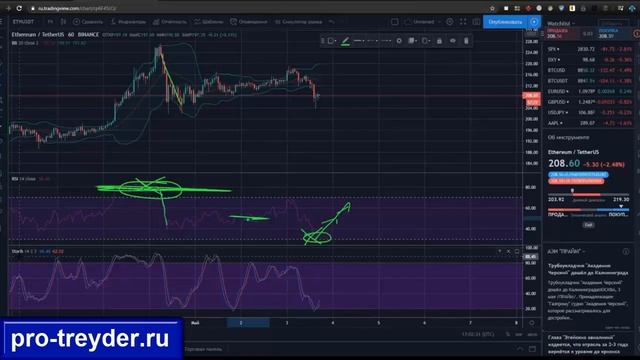Select EURUSD in the watchlist
This screenshot has height=360, width=640.
coord(589,91)
